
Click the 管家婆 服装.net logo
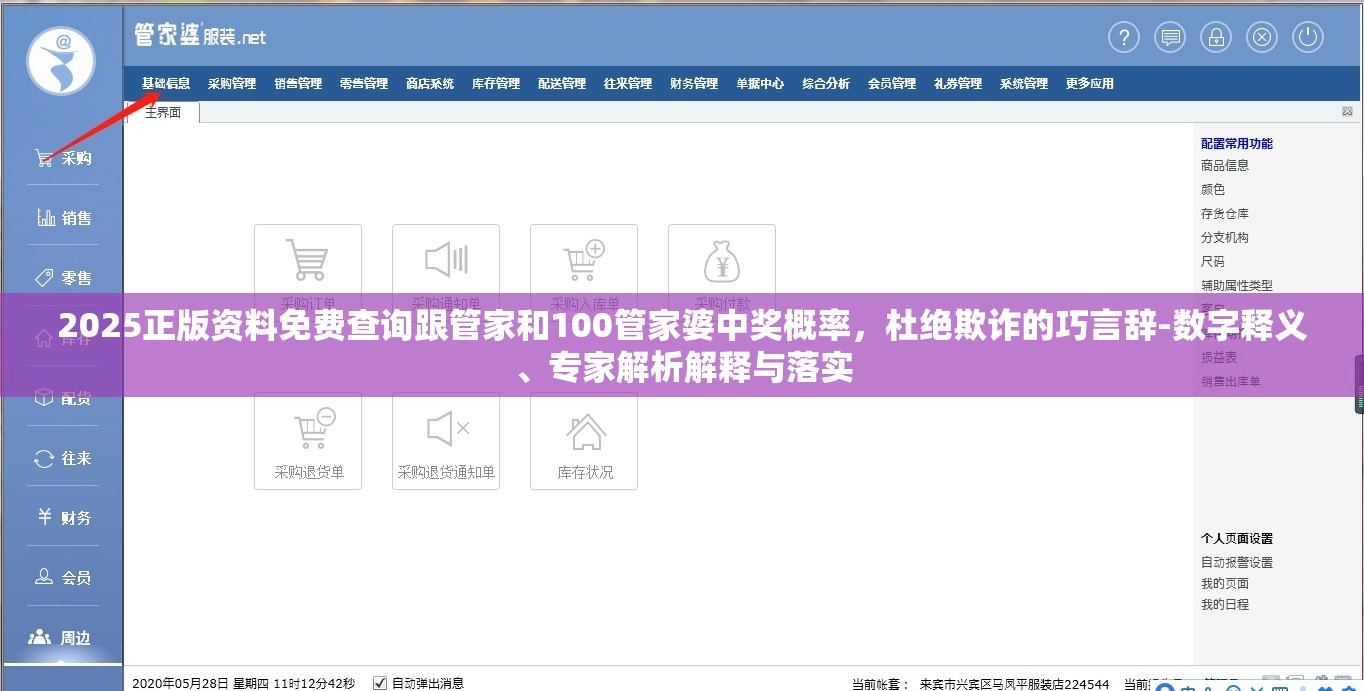point(201,36)
